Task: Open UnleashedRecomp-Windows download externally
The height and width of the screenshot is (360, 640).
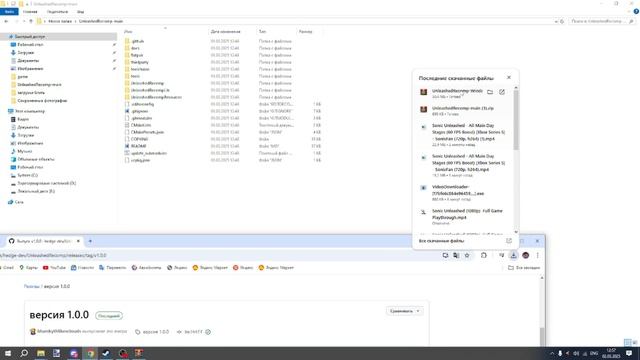Action: tap(502, 92)
